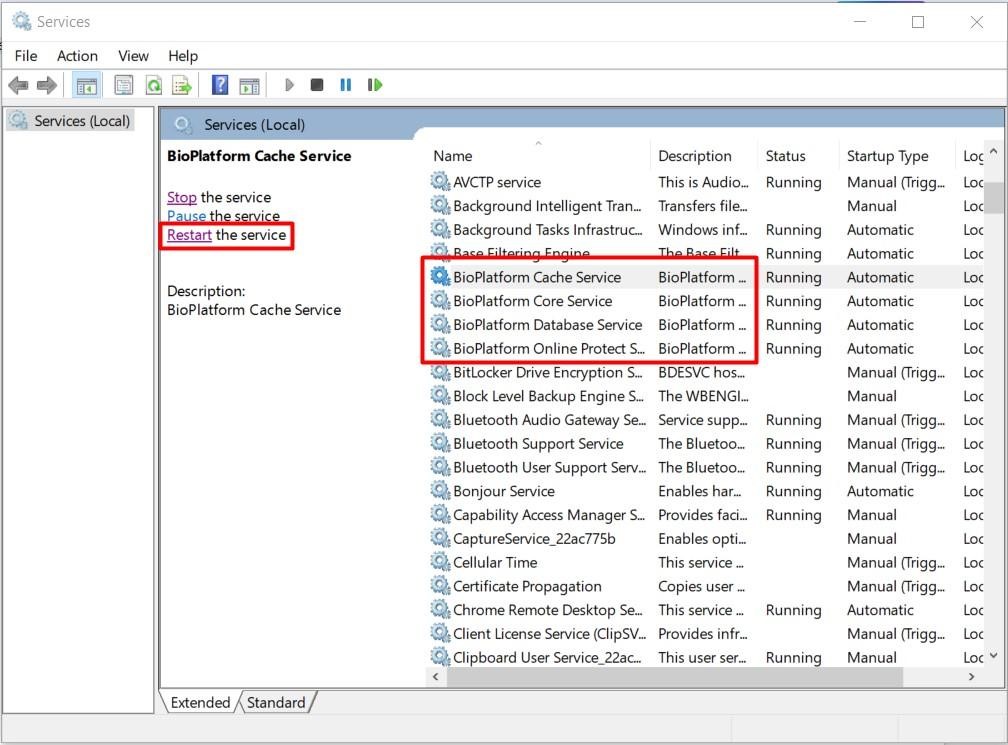Click Services icon in title bar

tap(22, 21)
